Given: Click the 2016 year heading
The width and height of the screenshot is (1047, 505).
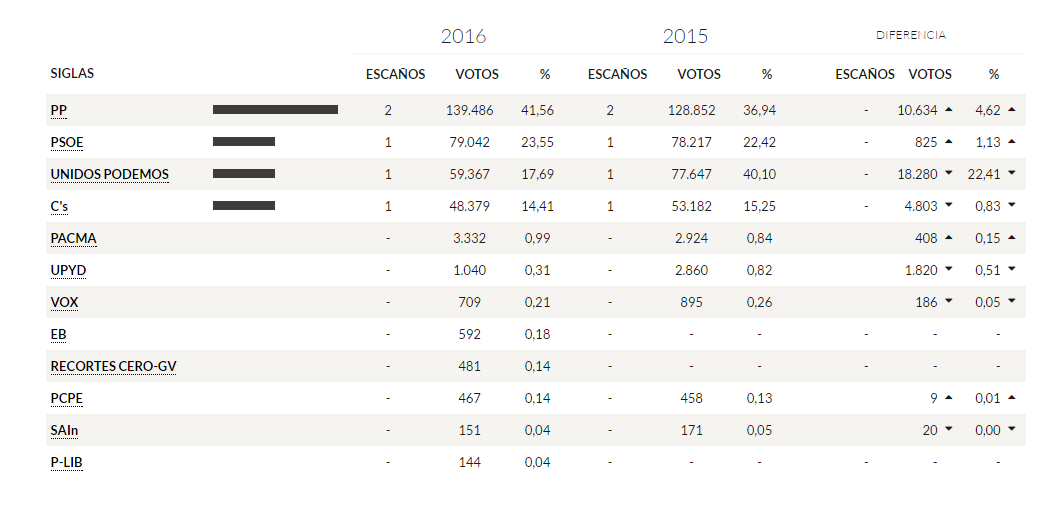Looking at the screenshot, I should pos(463,37).
